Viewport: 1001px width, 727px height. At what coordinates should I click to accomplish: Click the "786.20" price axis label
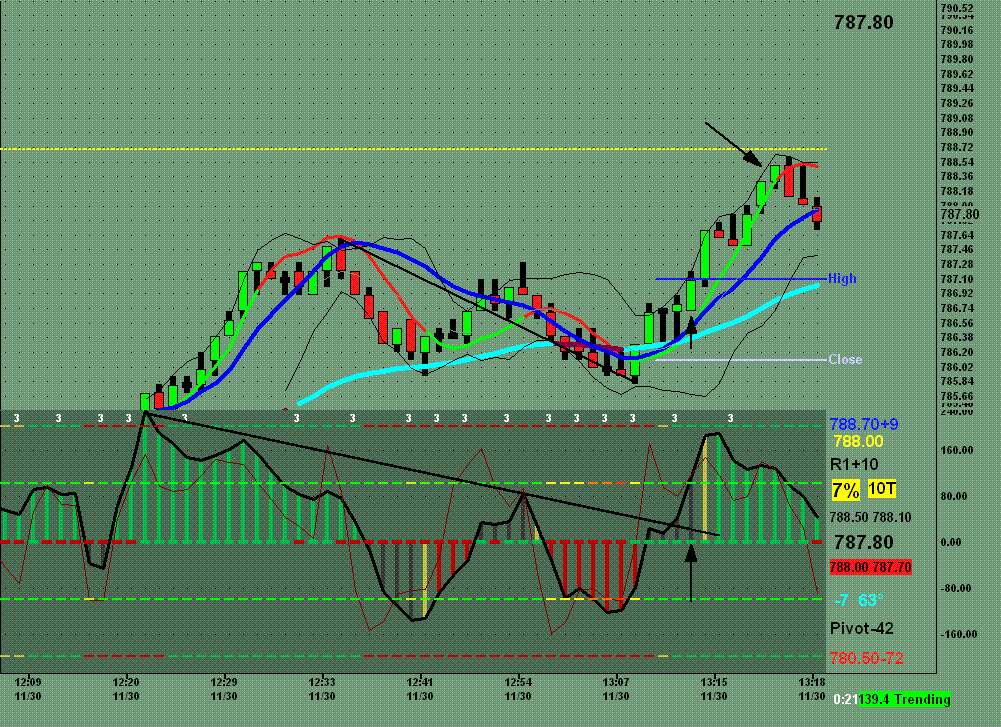(x=957, y=352)
